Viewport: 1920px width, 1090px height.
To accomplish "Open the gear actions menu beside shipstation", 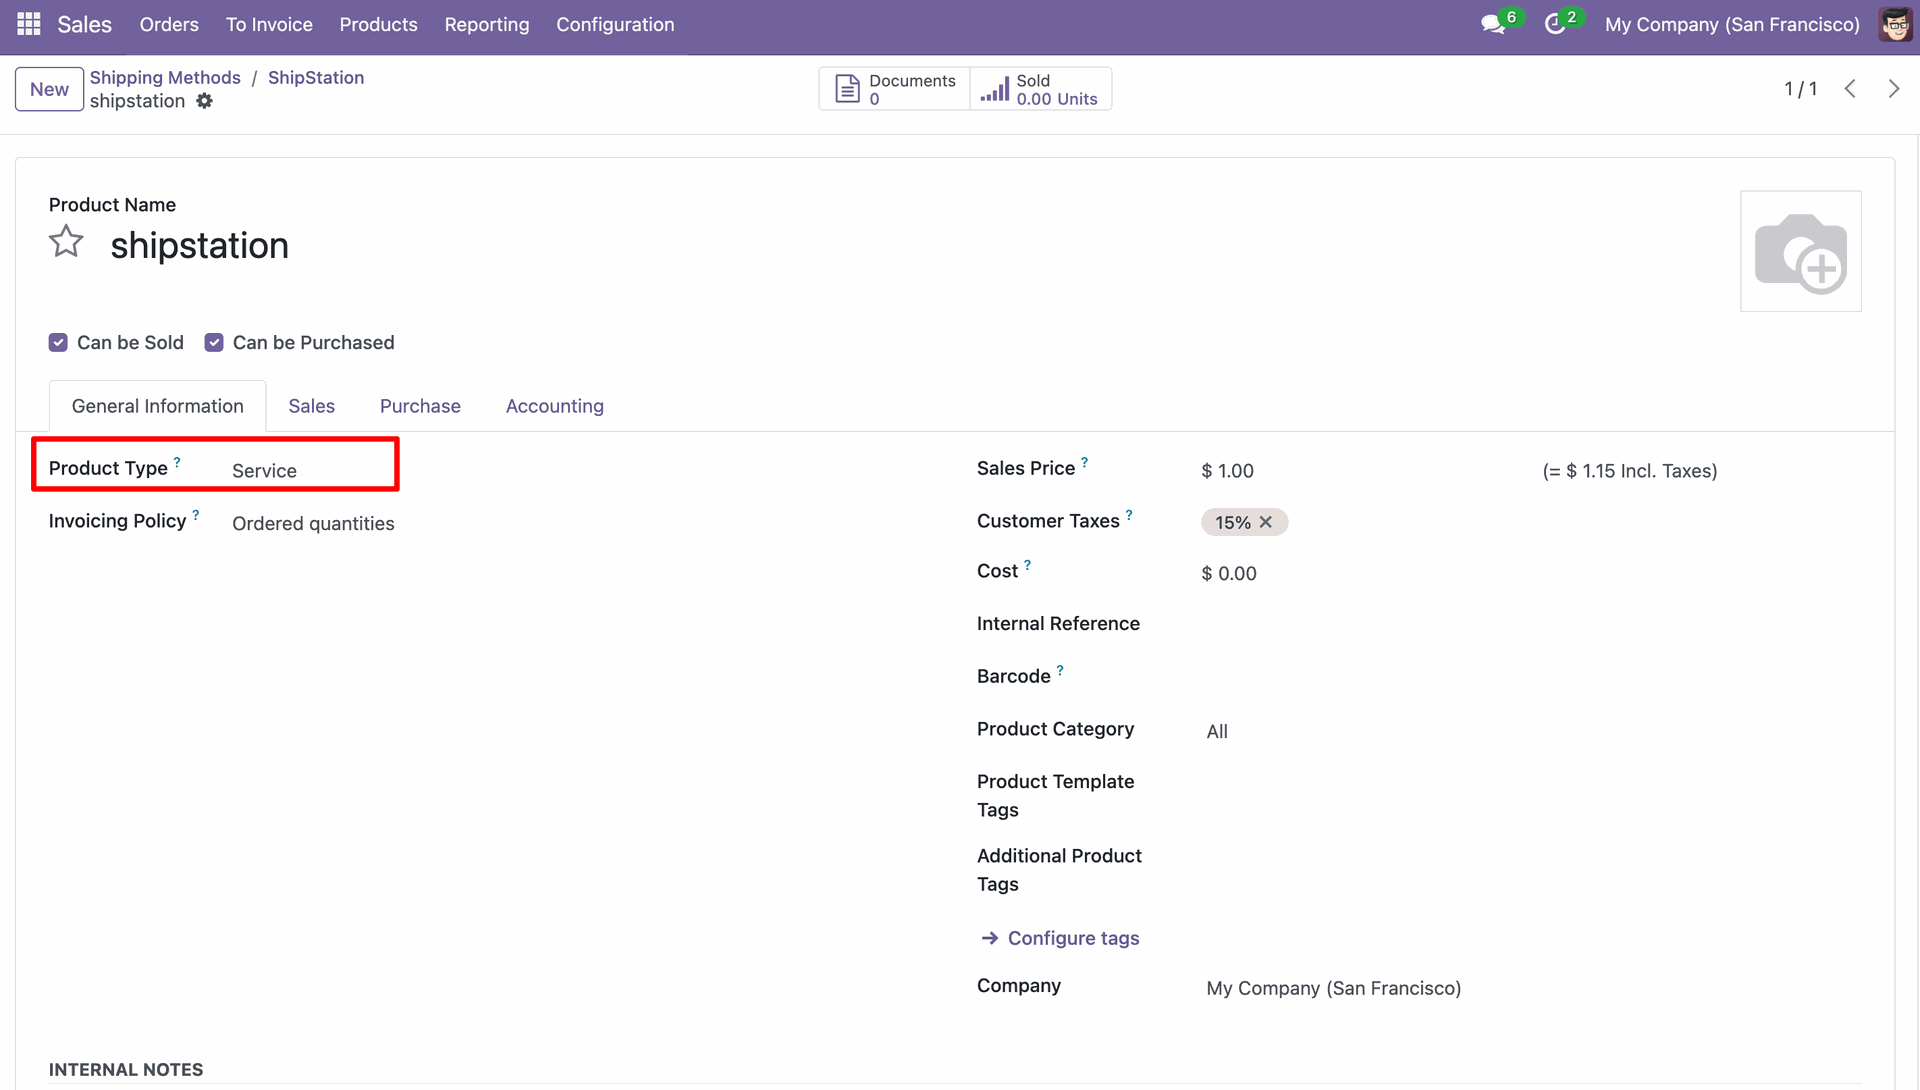I will pyautogui.click(x=205, y=101).
